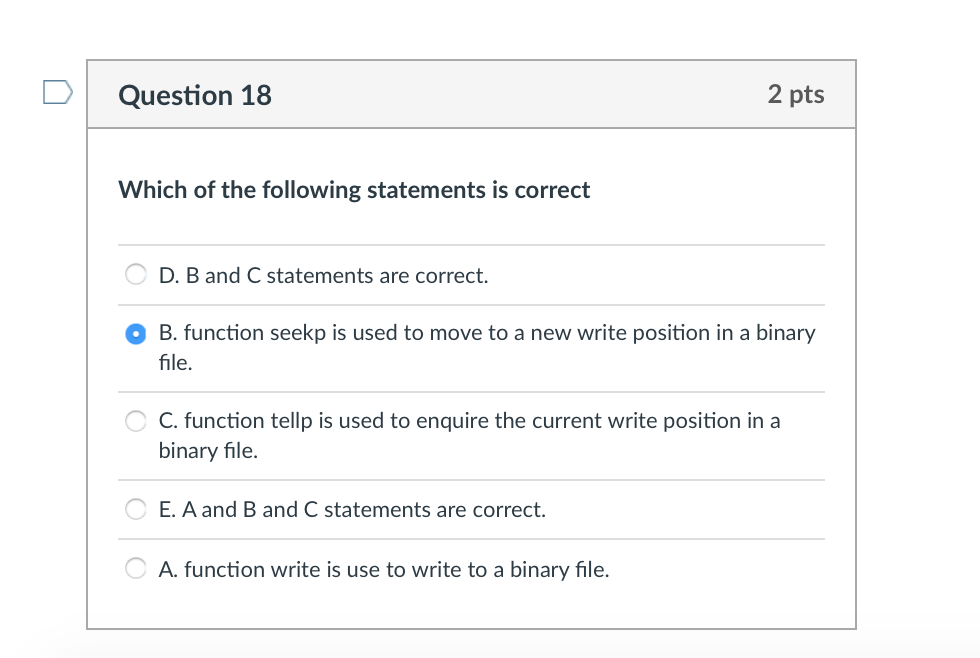The width and height of the screenshot is (980, 658).
Task: Click the word "seekp" in option B
Action: pos(298,333)
